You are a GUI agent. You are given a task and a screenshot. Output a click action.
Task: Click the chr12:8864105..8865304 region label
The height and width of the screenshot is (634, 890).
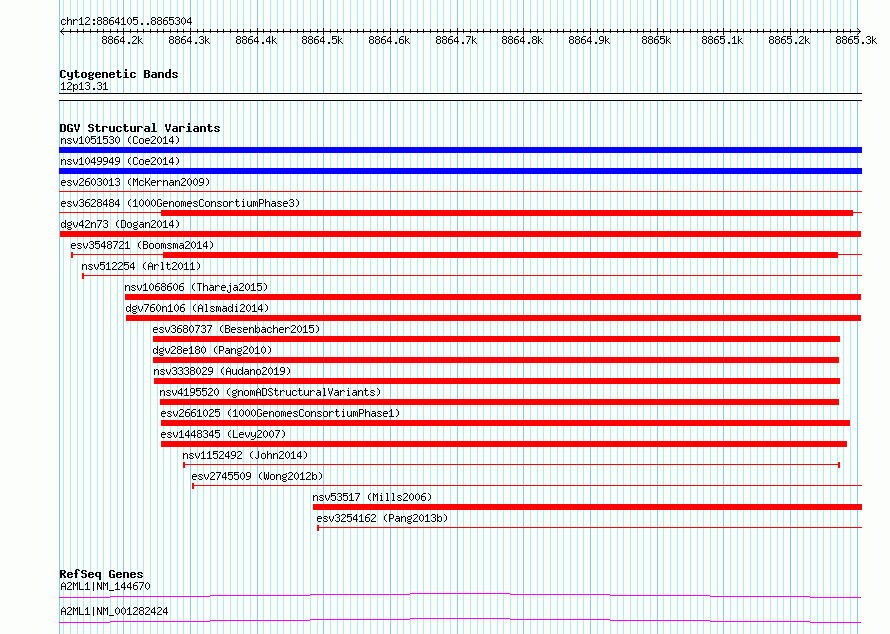tap(126, 21)
